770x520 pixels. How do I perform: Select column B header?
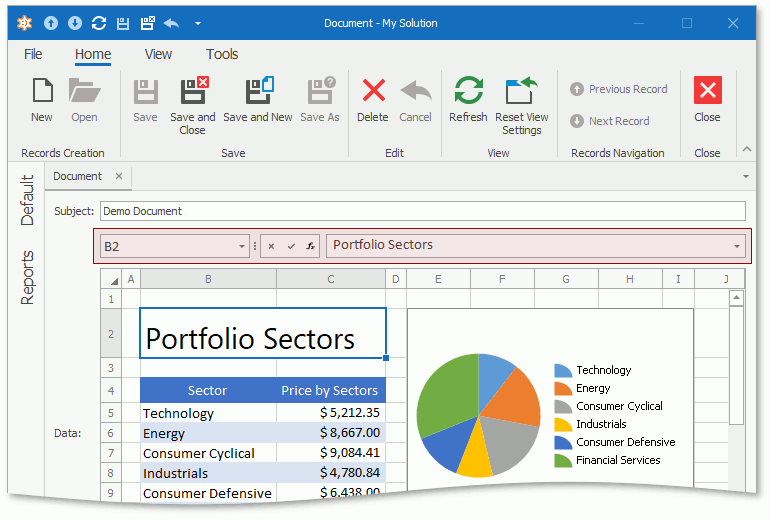208,279
